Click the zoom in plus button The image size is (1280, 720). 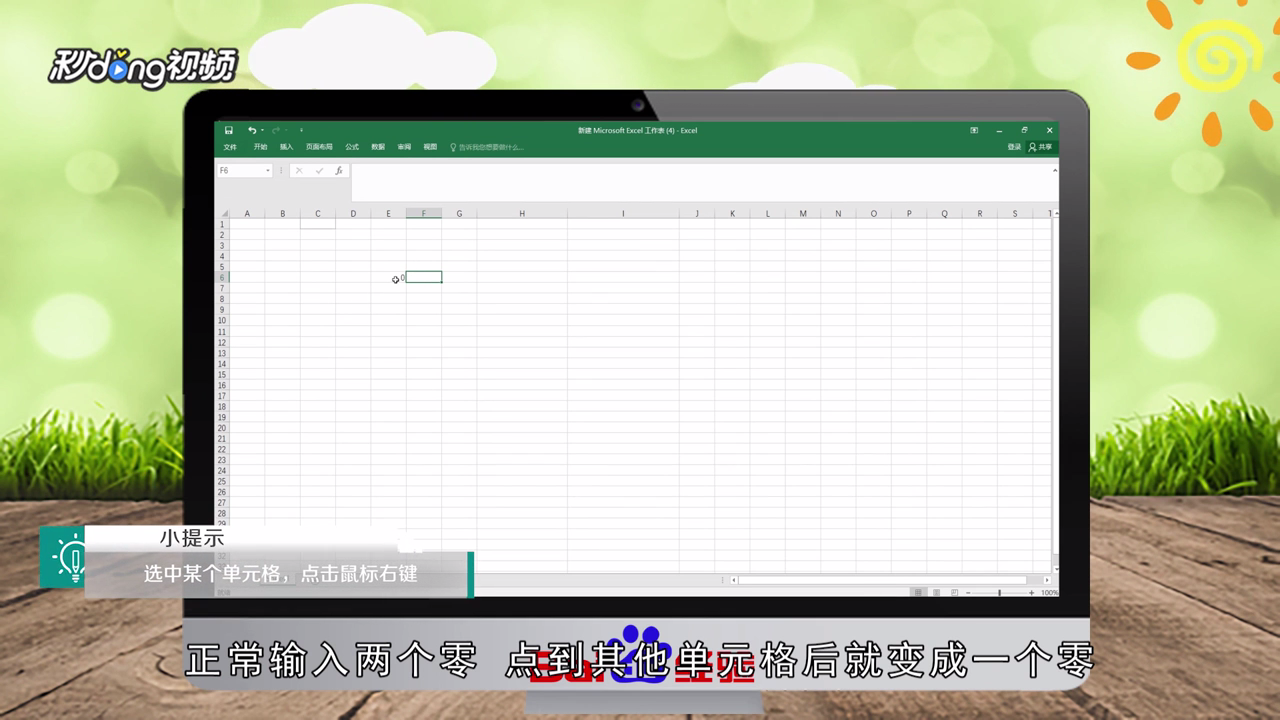tap(1031, 593)
